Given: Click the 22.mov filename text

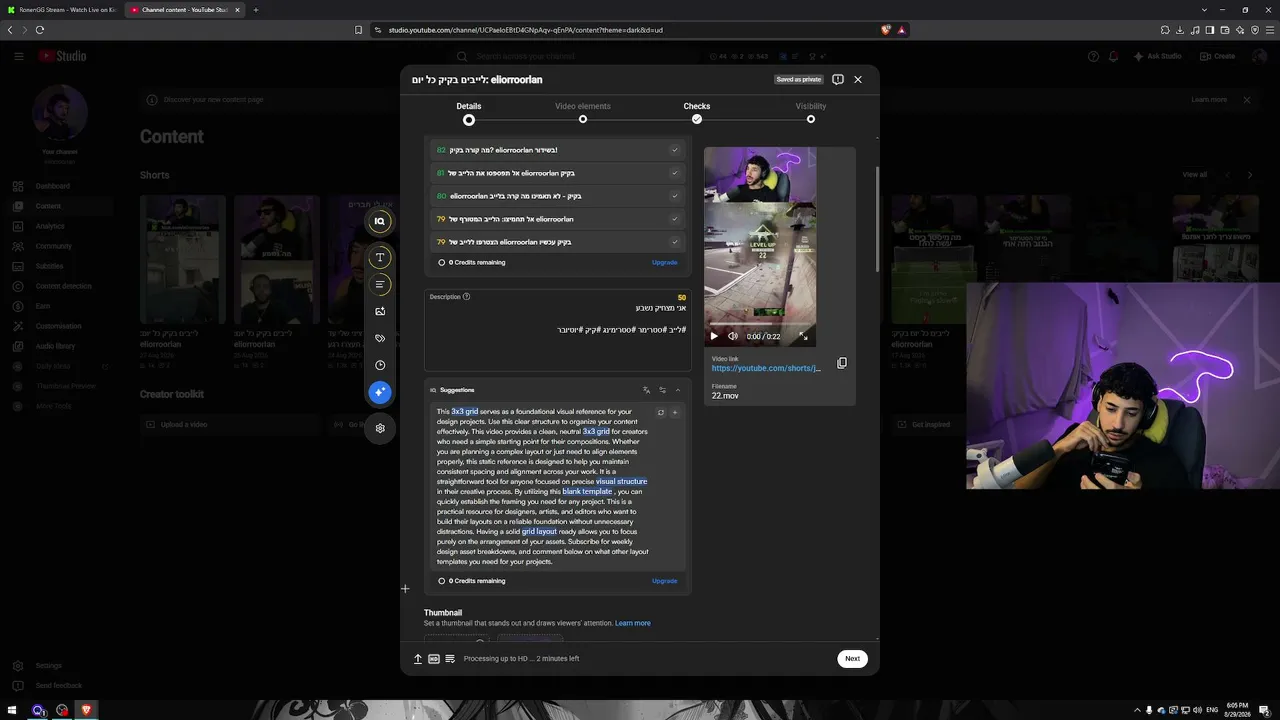Looking at the screenshot, I should pyautogui.click(x=725, y=396).
